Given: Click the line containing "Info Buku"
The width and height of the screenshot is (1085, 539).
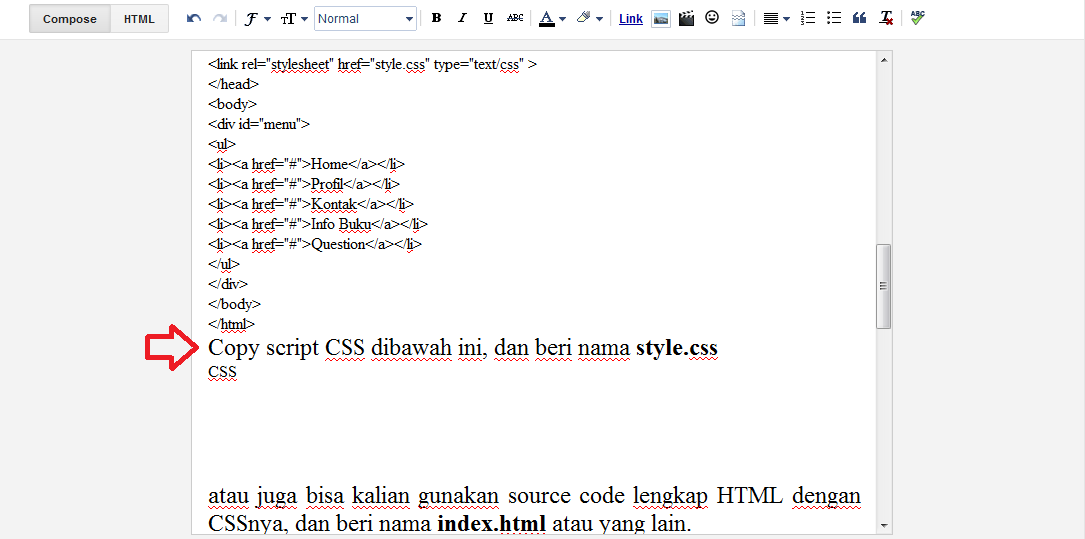Looking at the screenshot, I should (318, 224).
